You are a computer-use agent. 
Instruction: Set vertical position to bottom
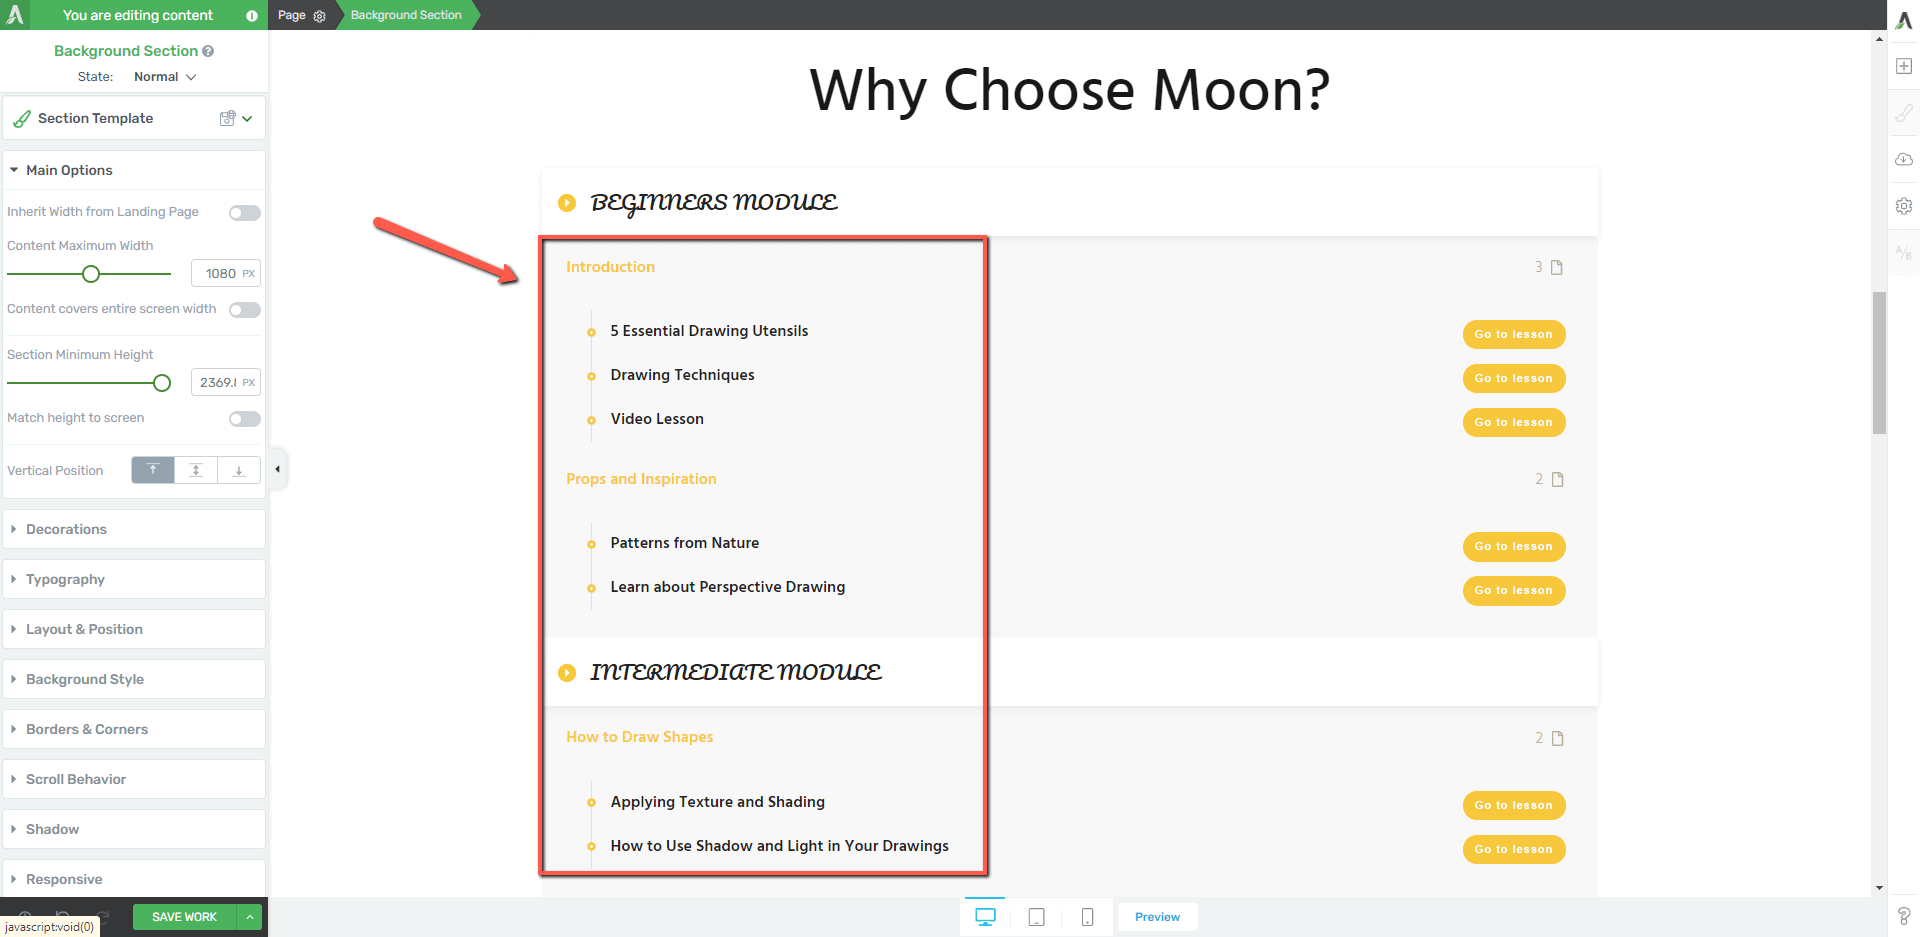click(239, 470)
